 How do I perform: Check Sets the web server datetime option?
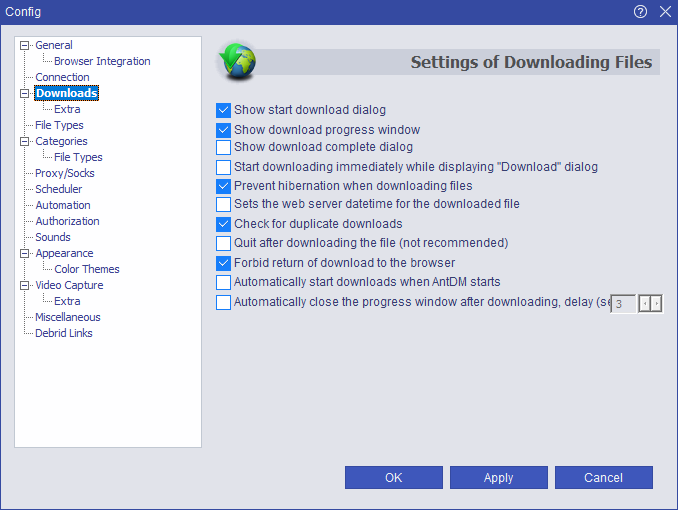point(223,204)
